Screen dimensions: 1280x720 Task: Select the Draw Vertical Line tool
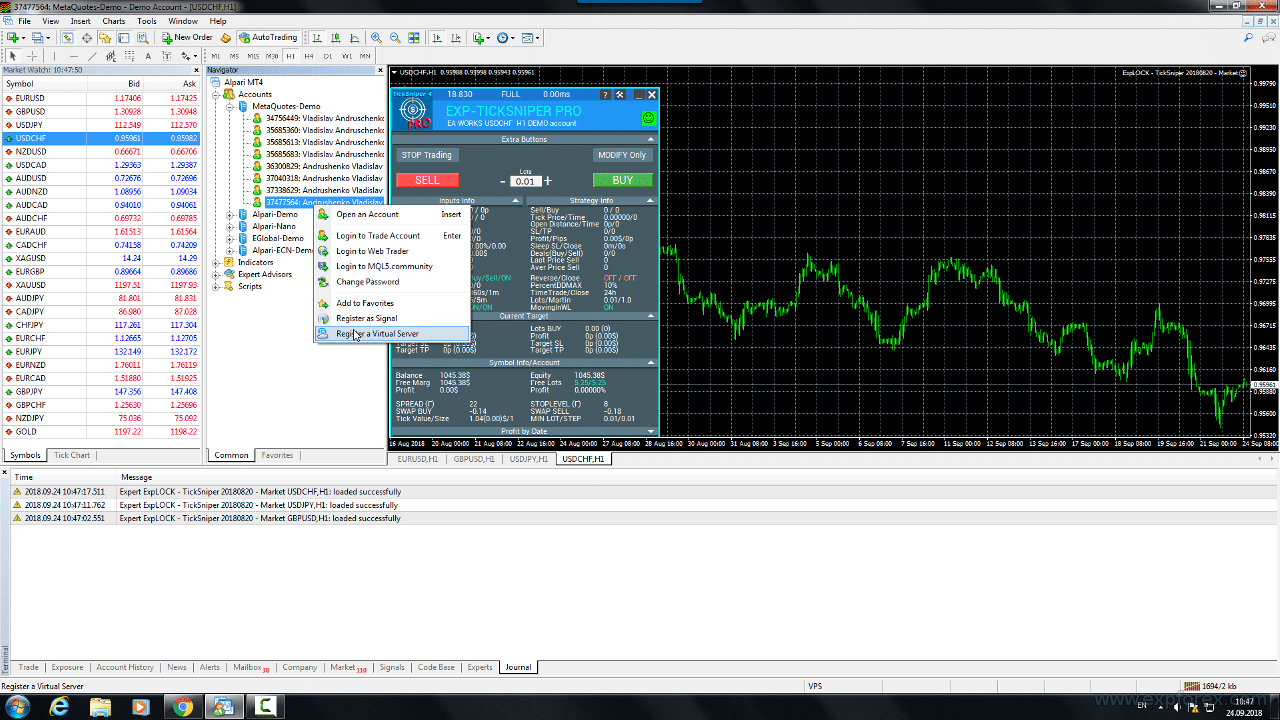coord(54,56)
